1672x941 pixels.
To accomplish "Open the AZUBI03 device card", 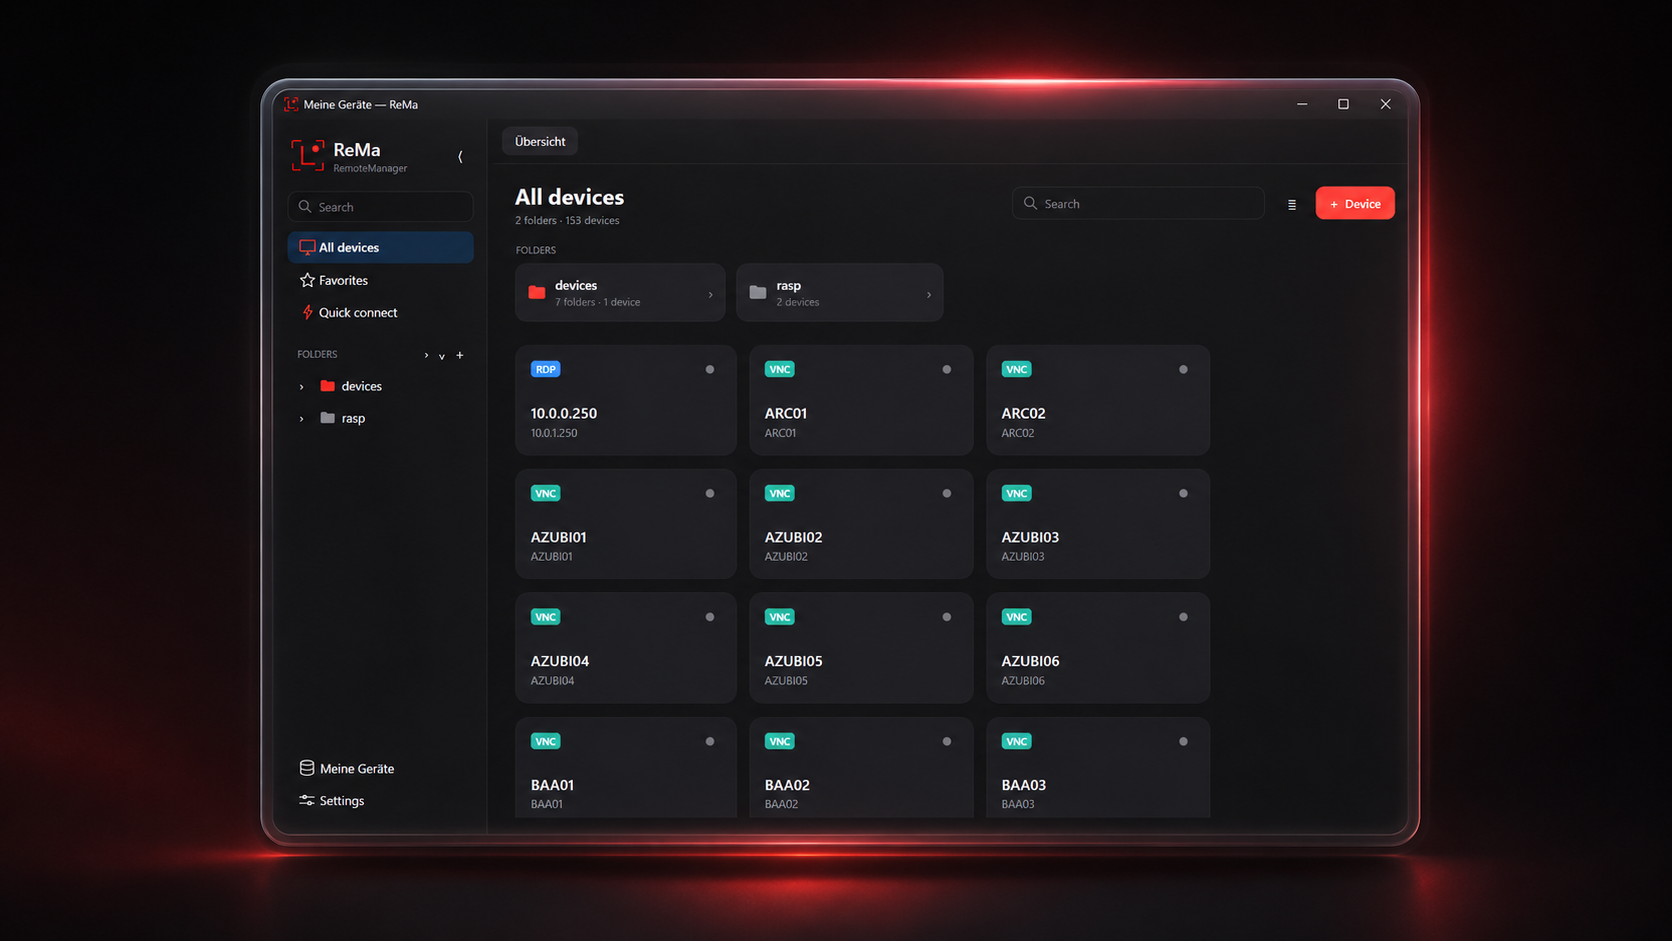I will click(1098, 524).
